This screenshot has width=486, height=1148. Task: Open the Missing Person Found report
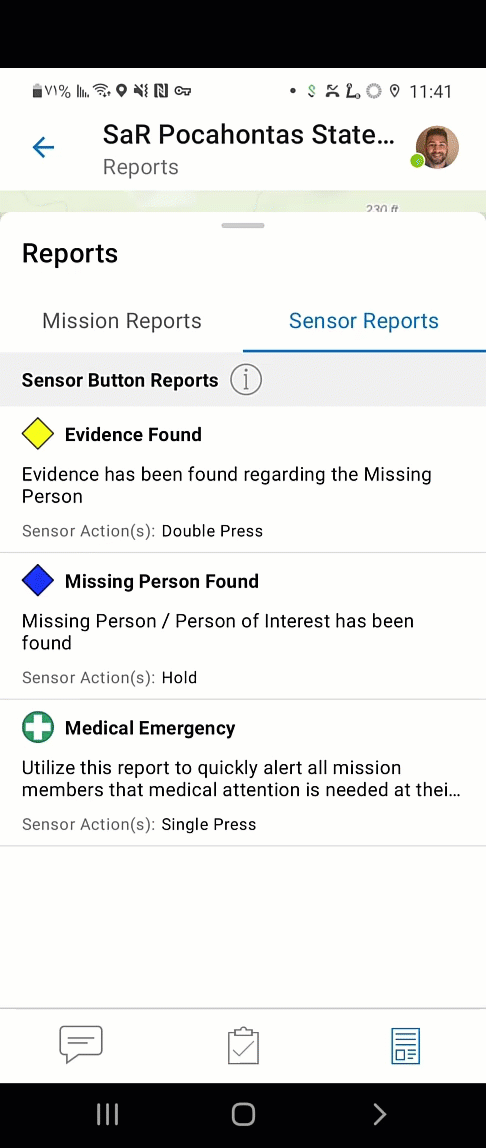(x=243, y=626)
